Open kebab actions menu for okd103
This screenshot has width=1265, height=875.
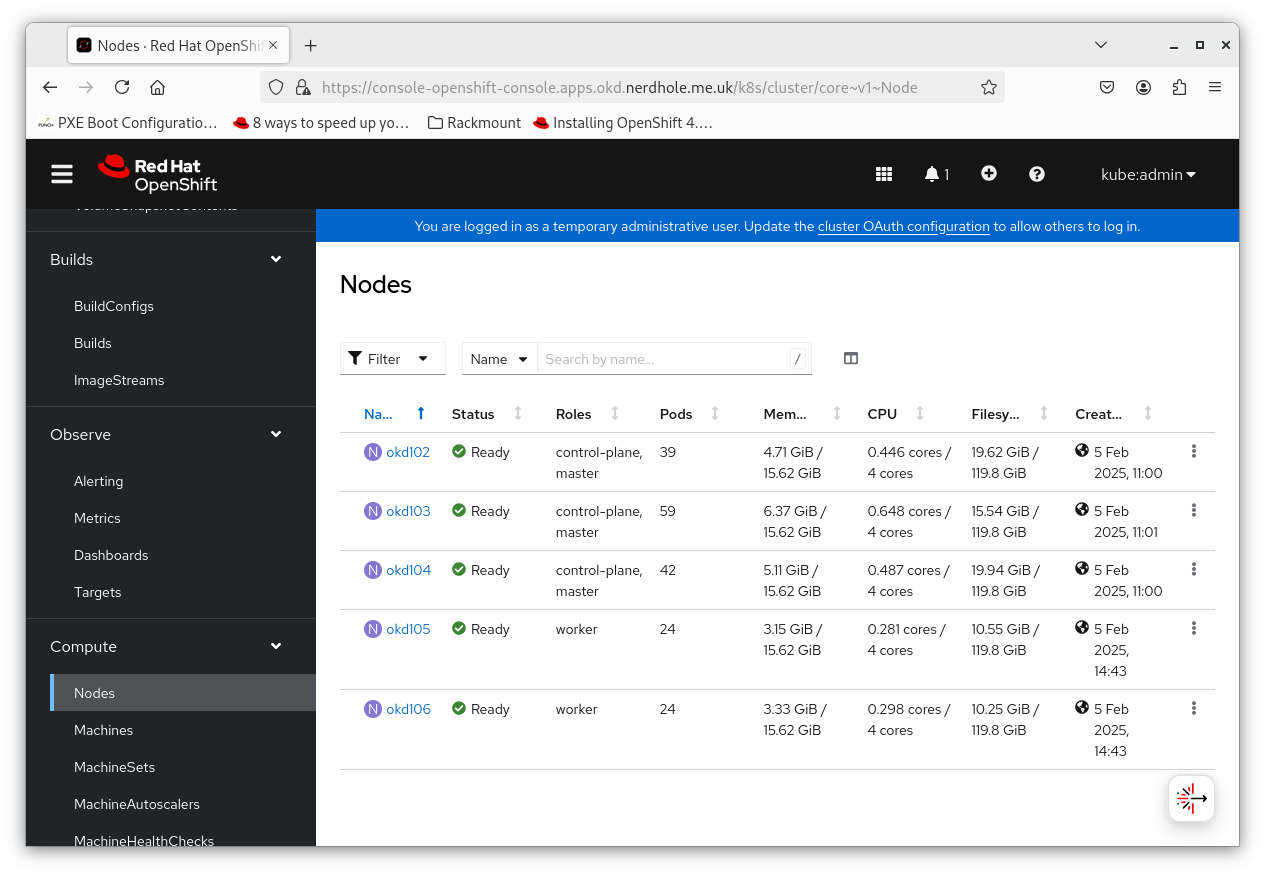click(x=1194, y=510)
